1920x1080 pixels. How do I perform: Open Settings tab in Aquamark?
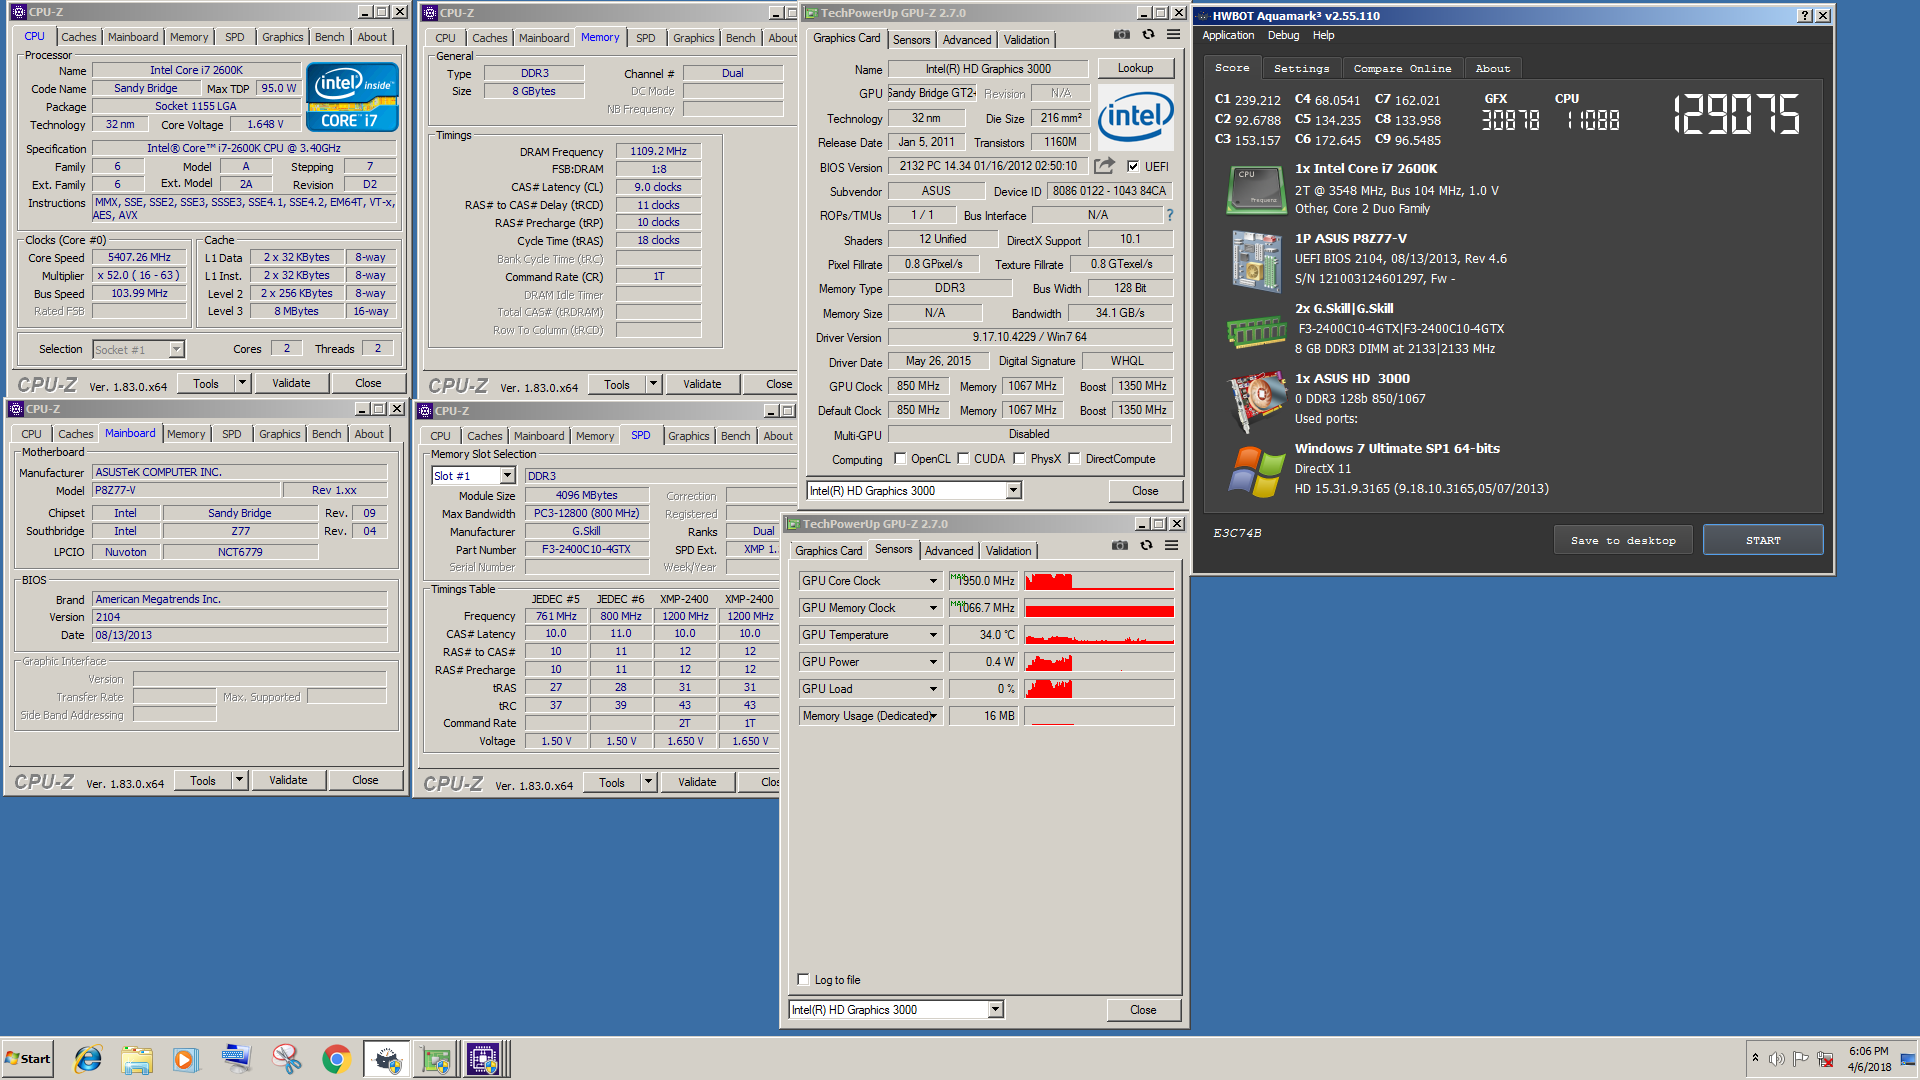pyautogui.click(x=1301, y=69)
